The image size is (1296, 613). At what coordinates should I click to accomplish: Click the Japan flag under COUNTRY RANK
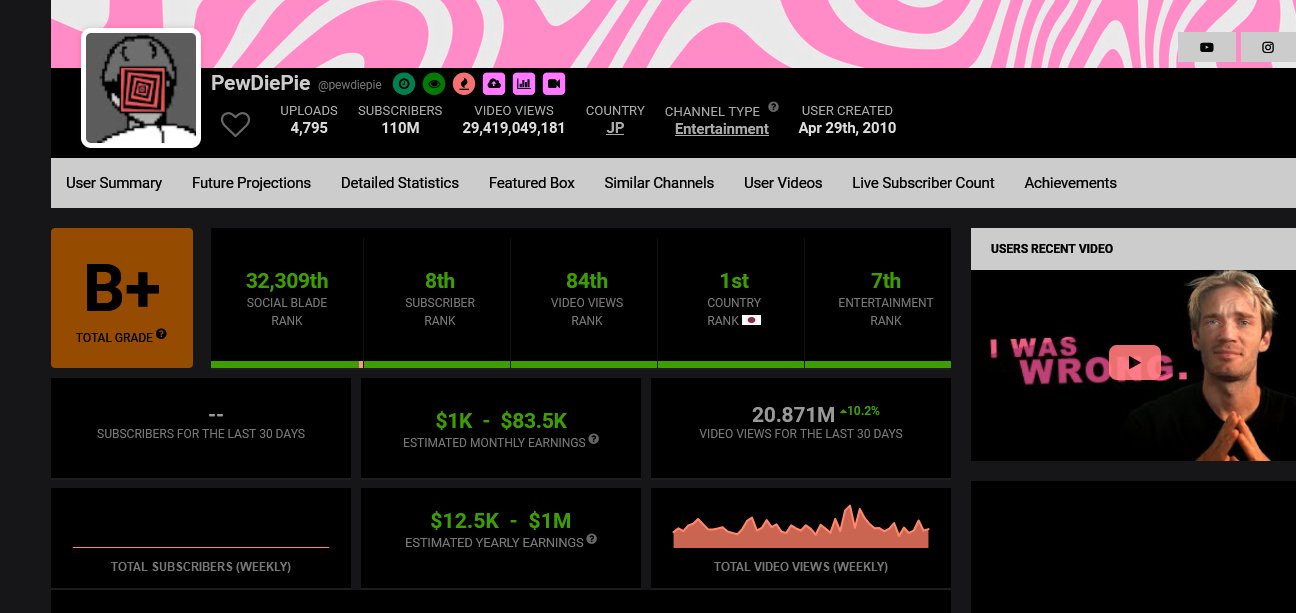point(751,320)
